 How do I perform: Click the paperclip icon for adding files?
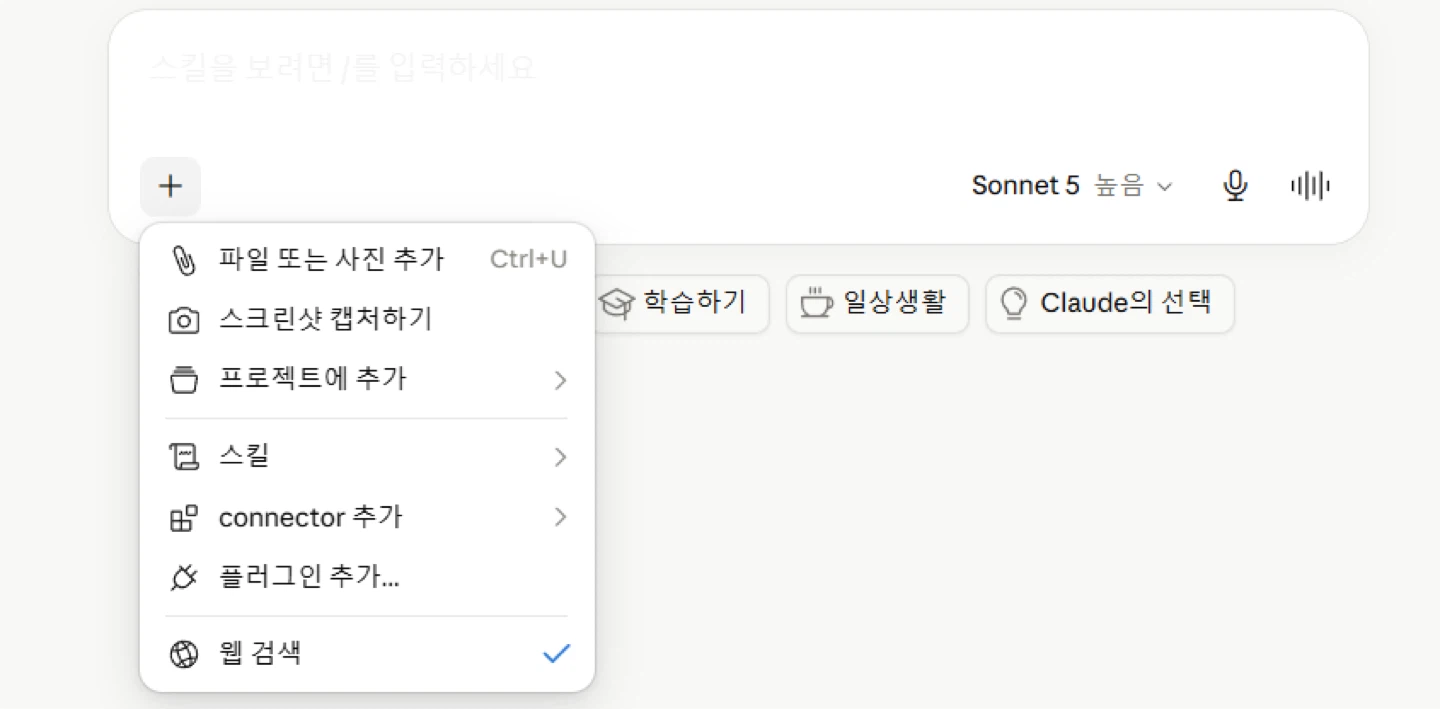(184, 261)
